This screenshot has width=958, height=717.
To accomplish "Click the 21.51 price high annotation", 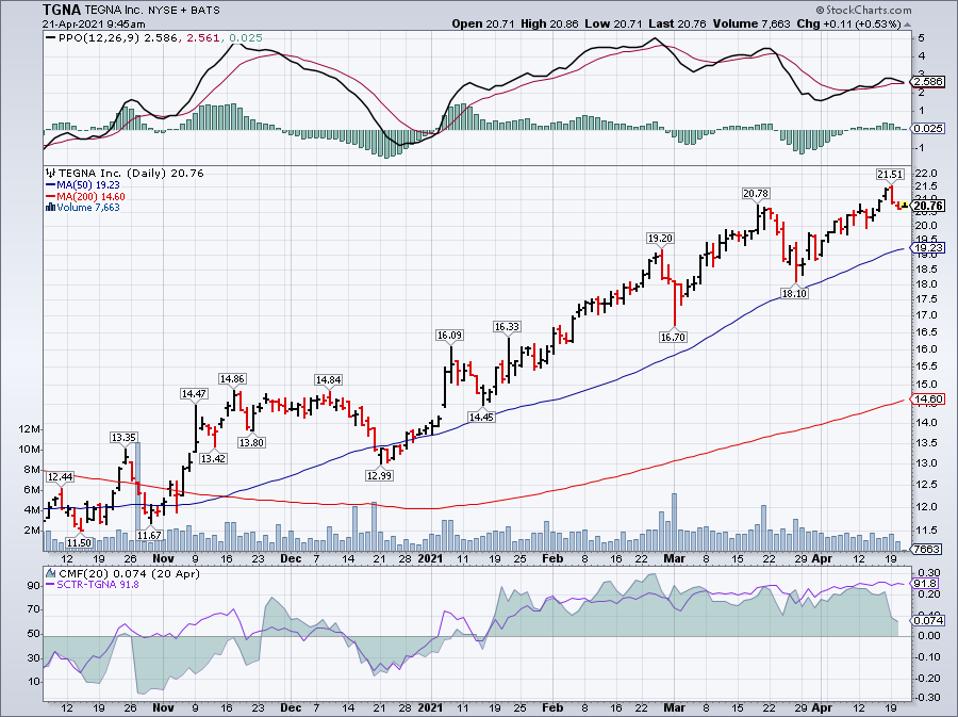I will 890,174.
